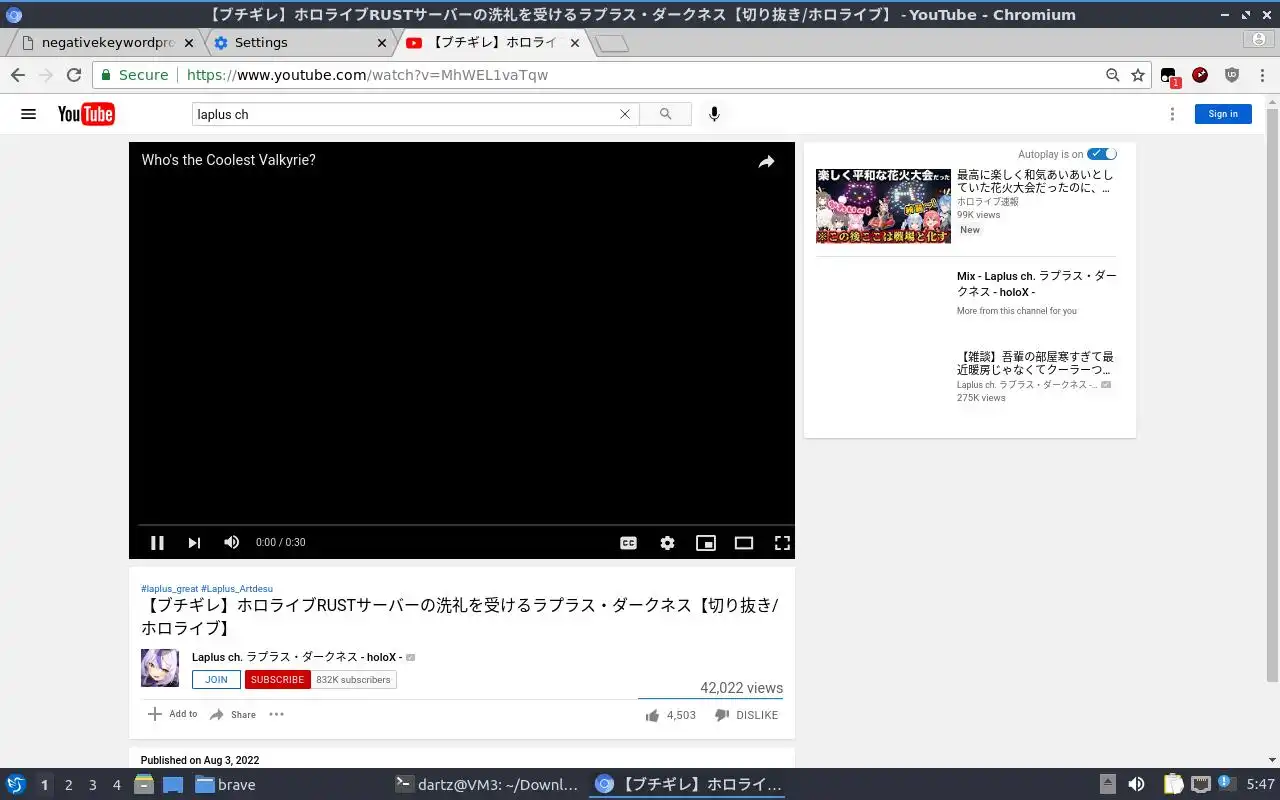Click the URL address bar
The width and height of the screenshot is (1280, 800).
pos(640,75)
